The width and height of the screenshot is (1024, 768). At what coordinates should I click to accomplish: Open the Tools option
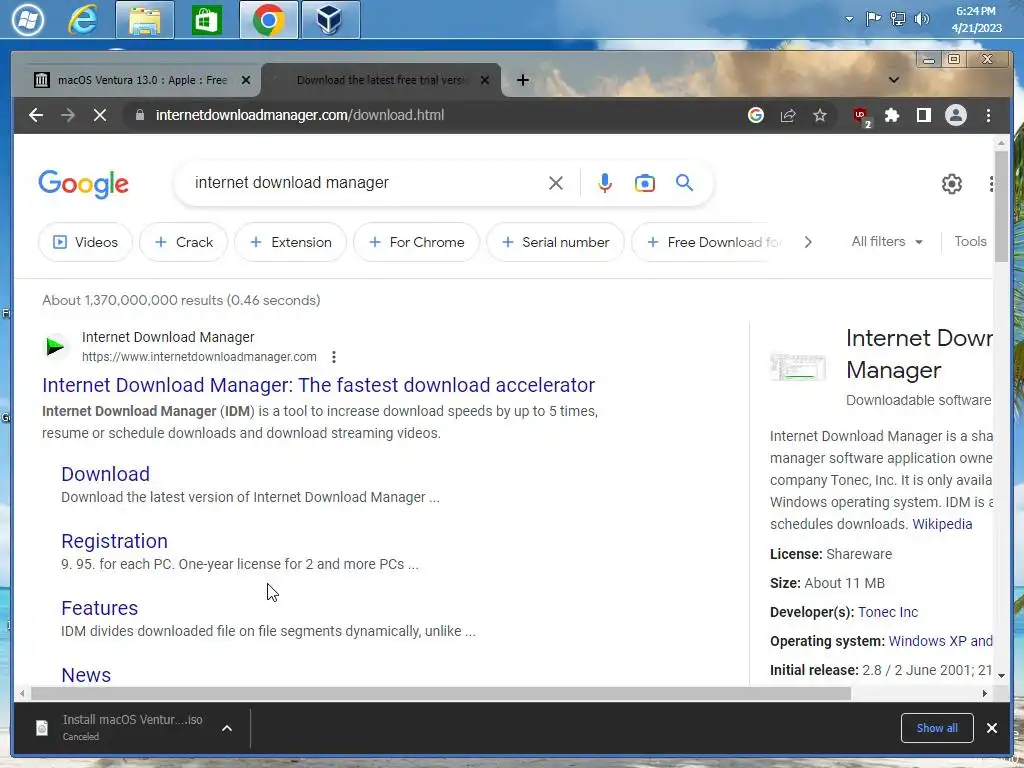point(970,242)
